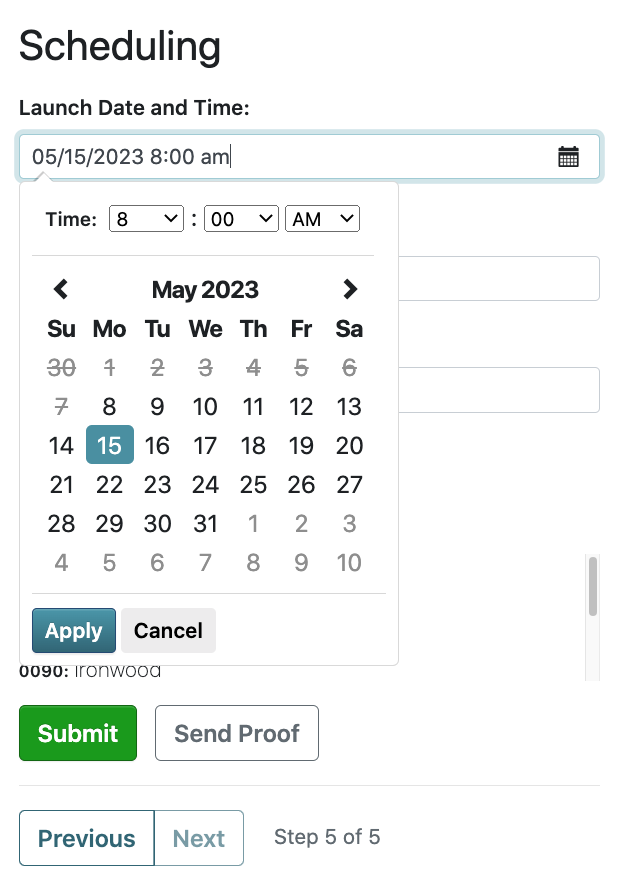Select May 26 in the calendar grid
This screenshot has height=891, width=643.
tap(301, 484)
